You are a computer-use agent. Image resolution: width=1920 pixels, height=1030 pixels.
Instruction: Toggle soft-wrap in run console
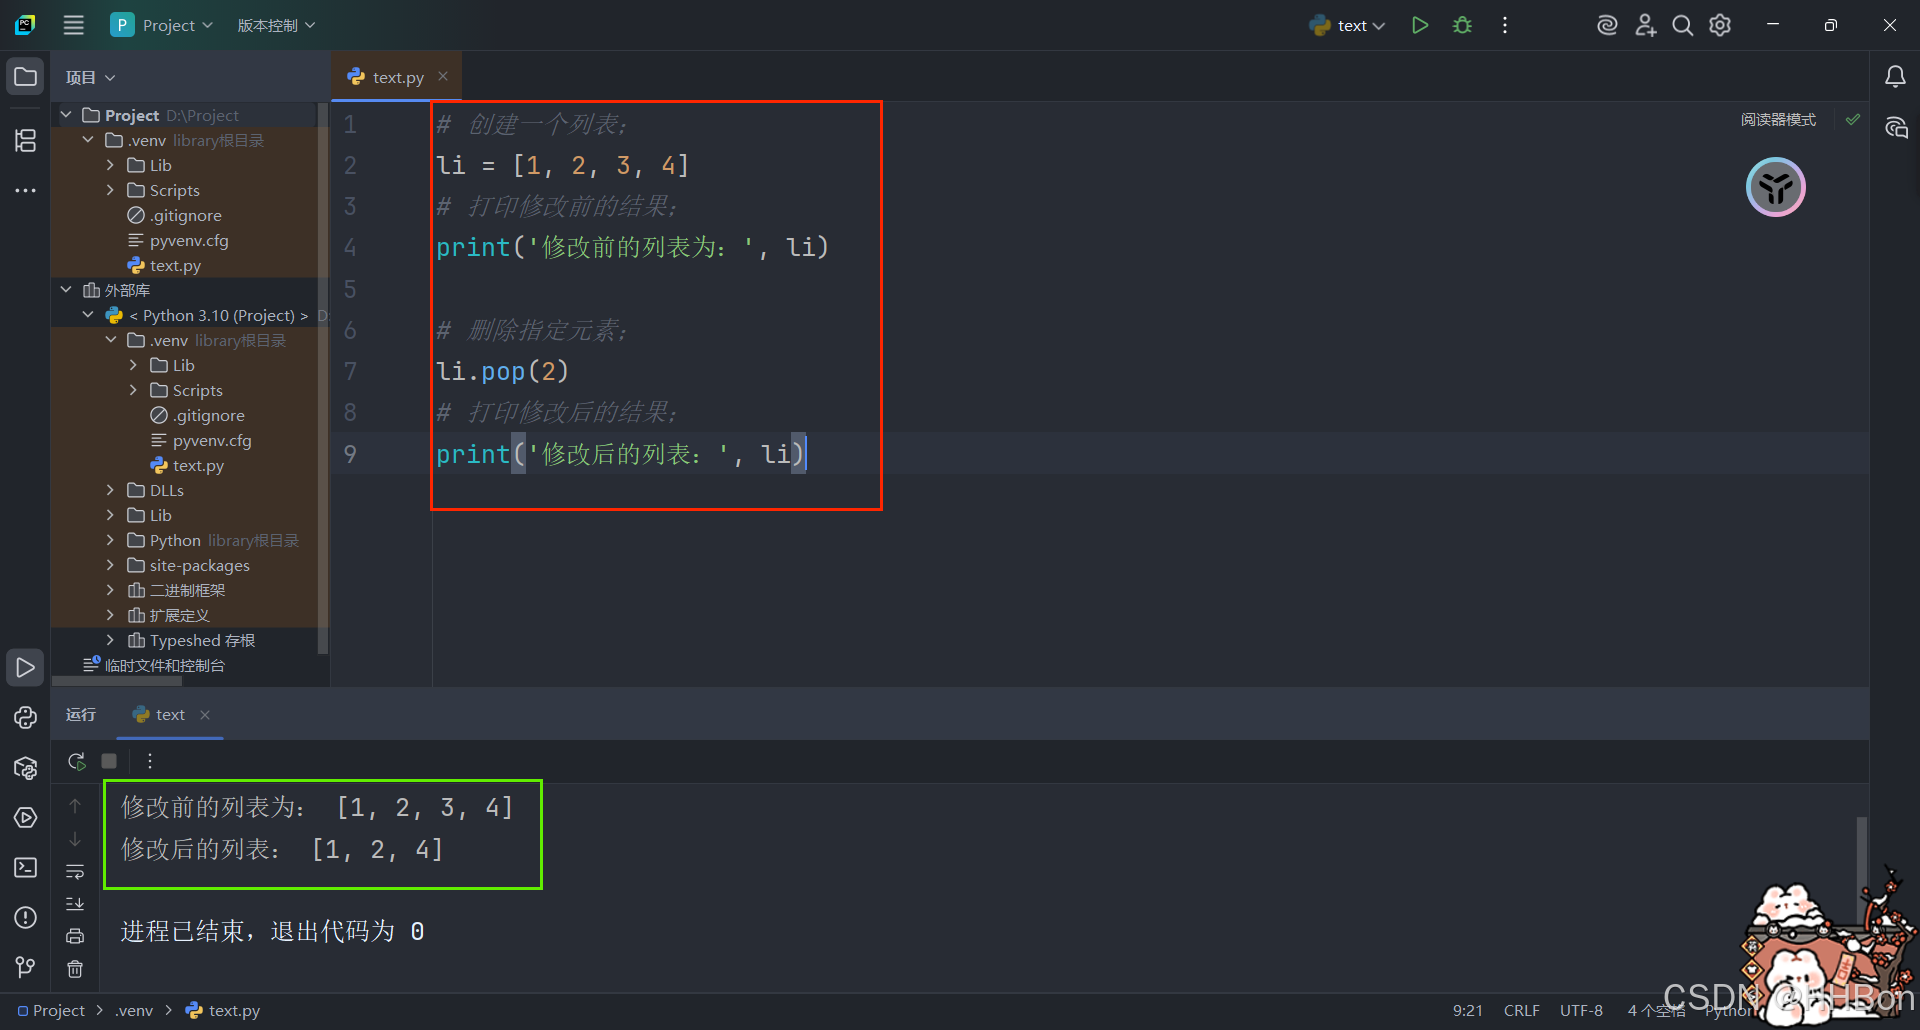[75, 872]
